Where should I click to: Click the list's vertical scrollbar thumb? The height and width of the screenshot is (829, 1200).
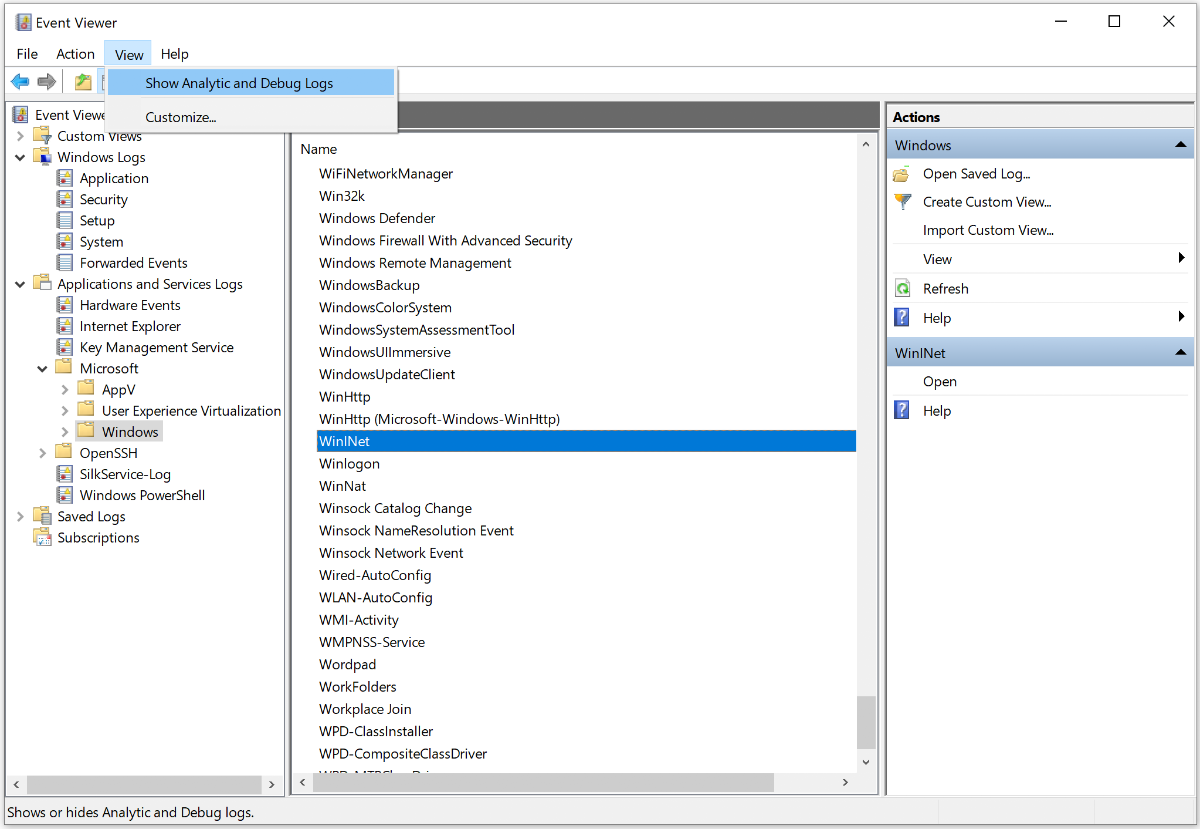(x=866, y=722)
